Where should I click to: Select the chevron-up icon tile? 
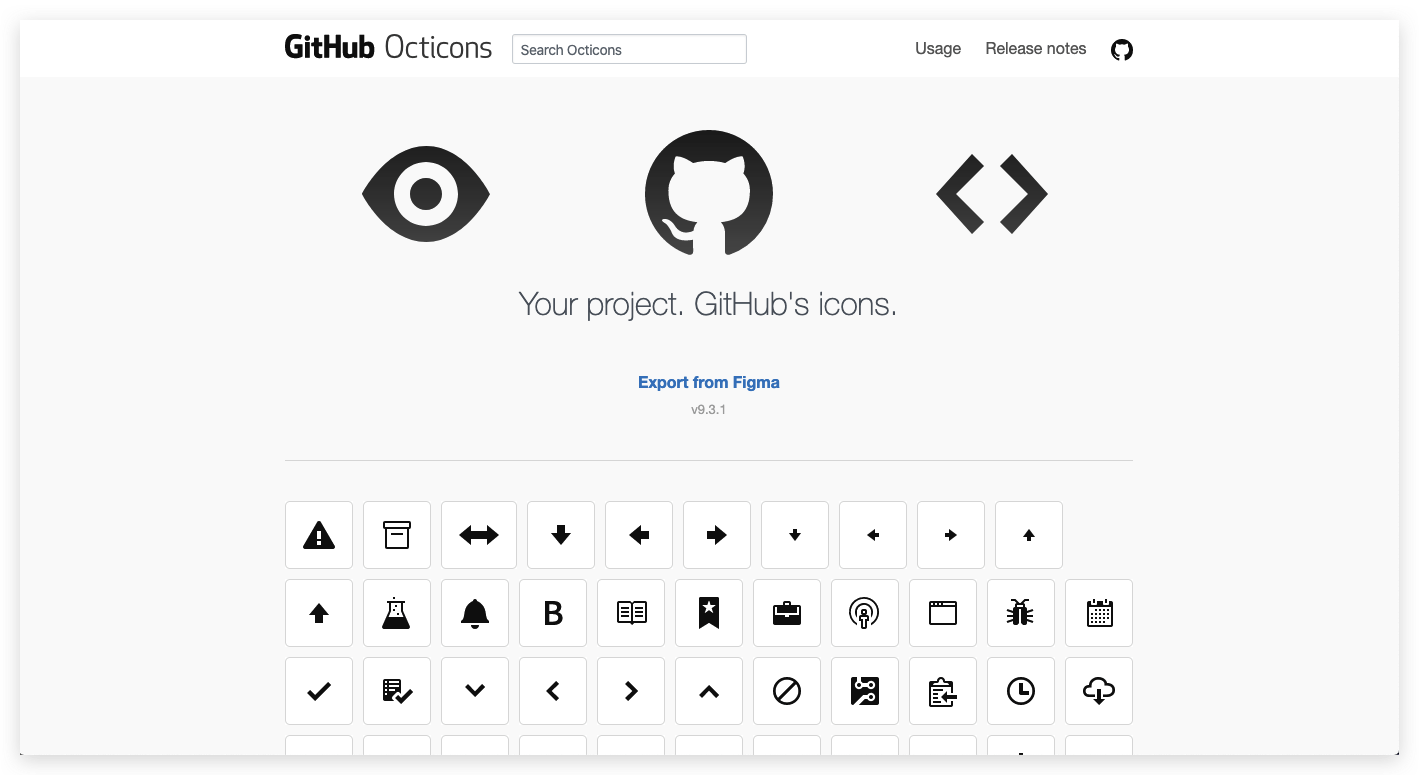[709, 691]
